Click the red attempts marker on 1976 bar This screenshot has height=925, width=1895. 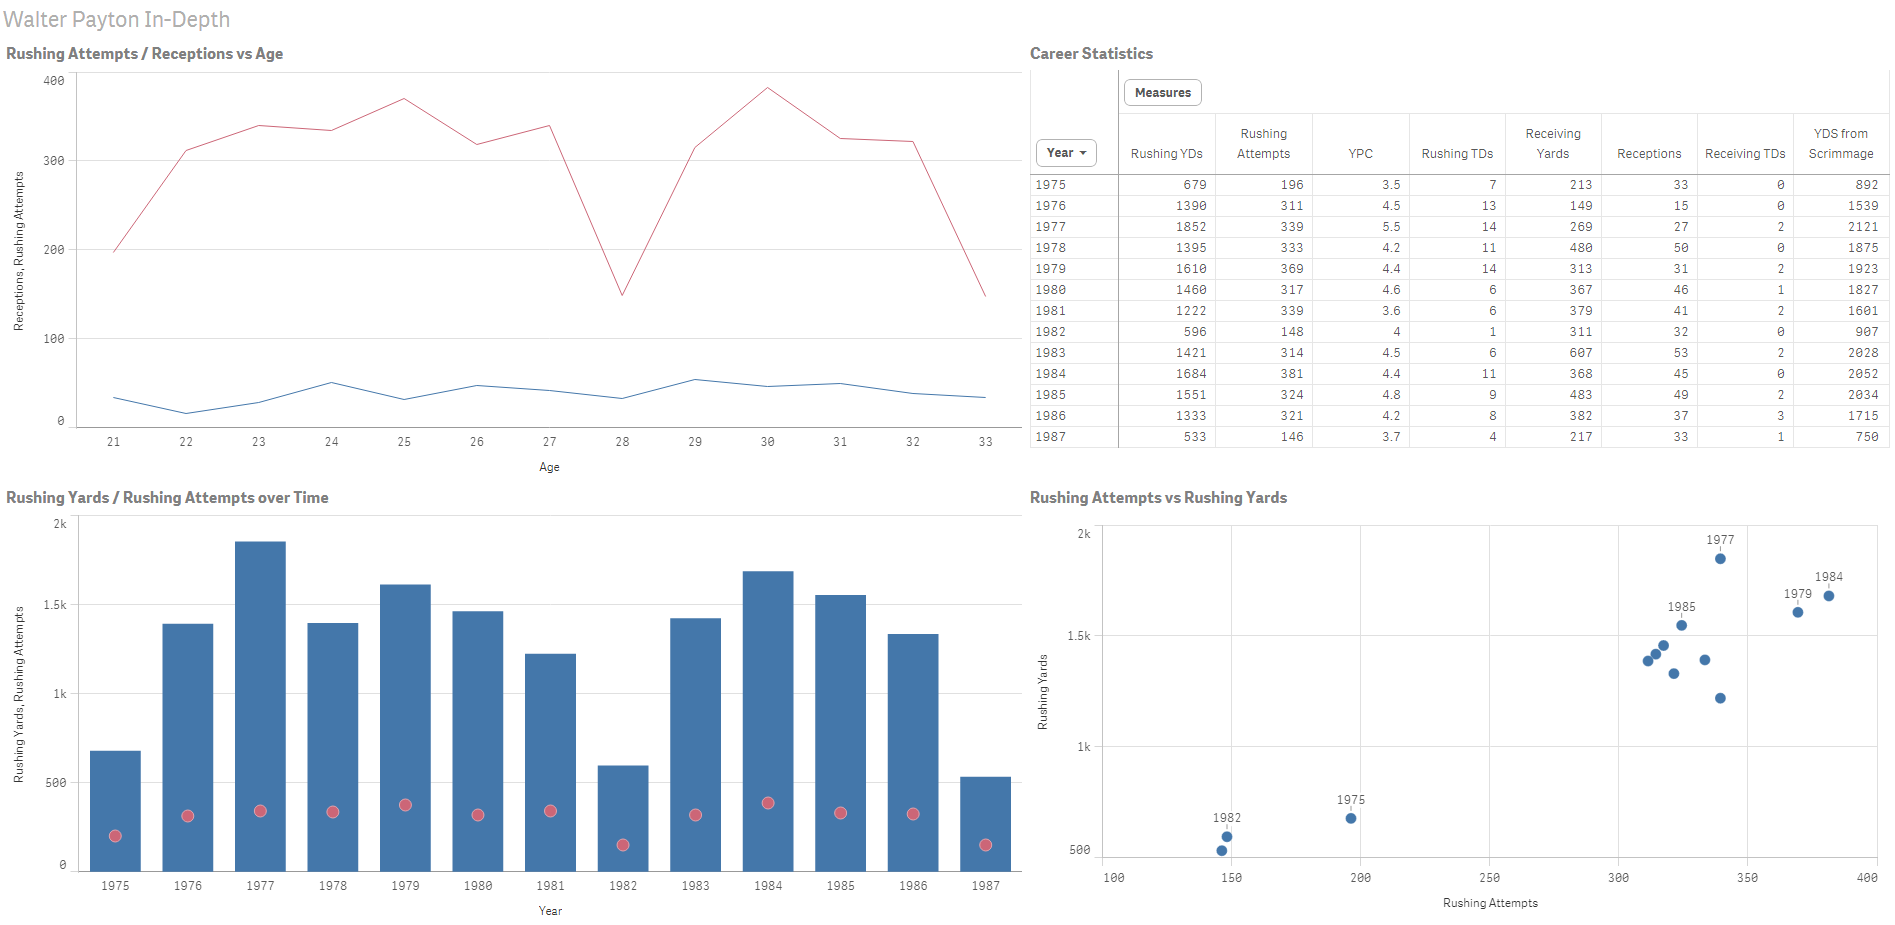188,816
